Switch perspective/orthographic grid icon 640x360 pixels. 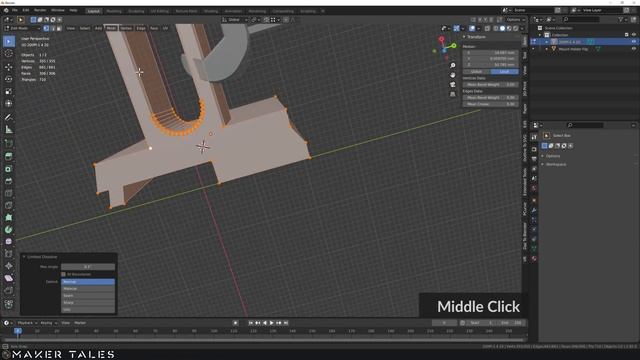coord(452,94)
